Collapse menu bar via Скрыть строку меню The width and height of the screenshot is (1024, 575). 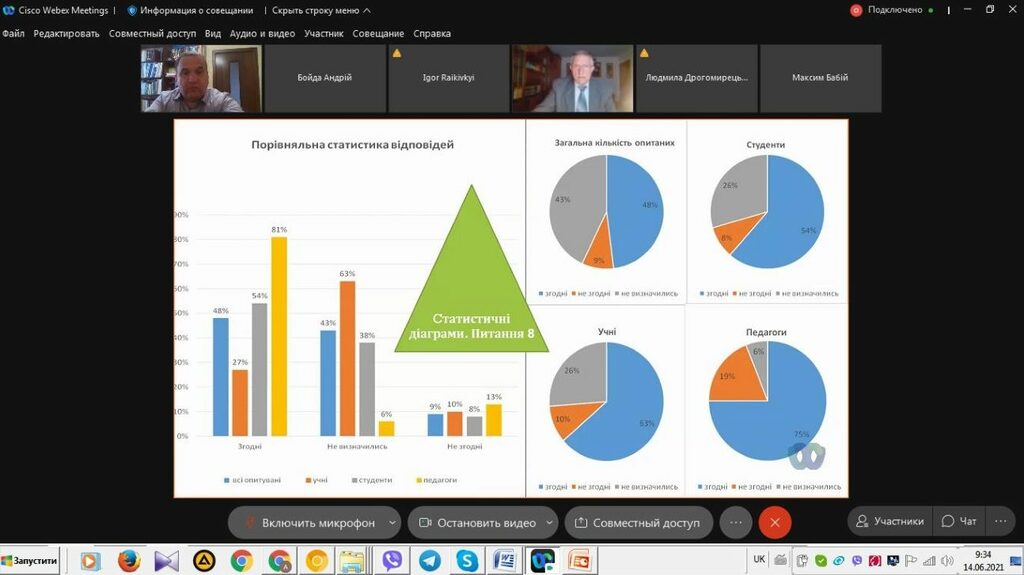[320, 10]
